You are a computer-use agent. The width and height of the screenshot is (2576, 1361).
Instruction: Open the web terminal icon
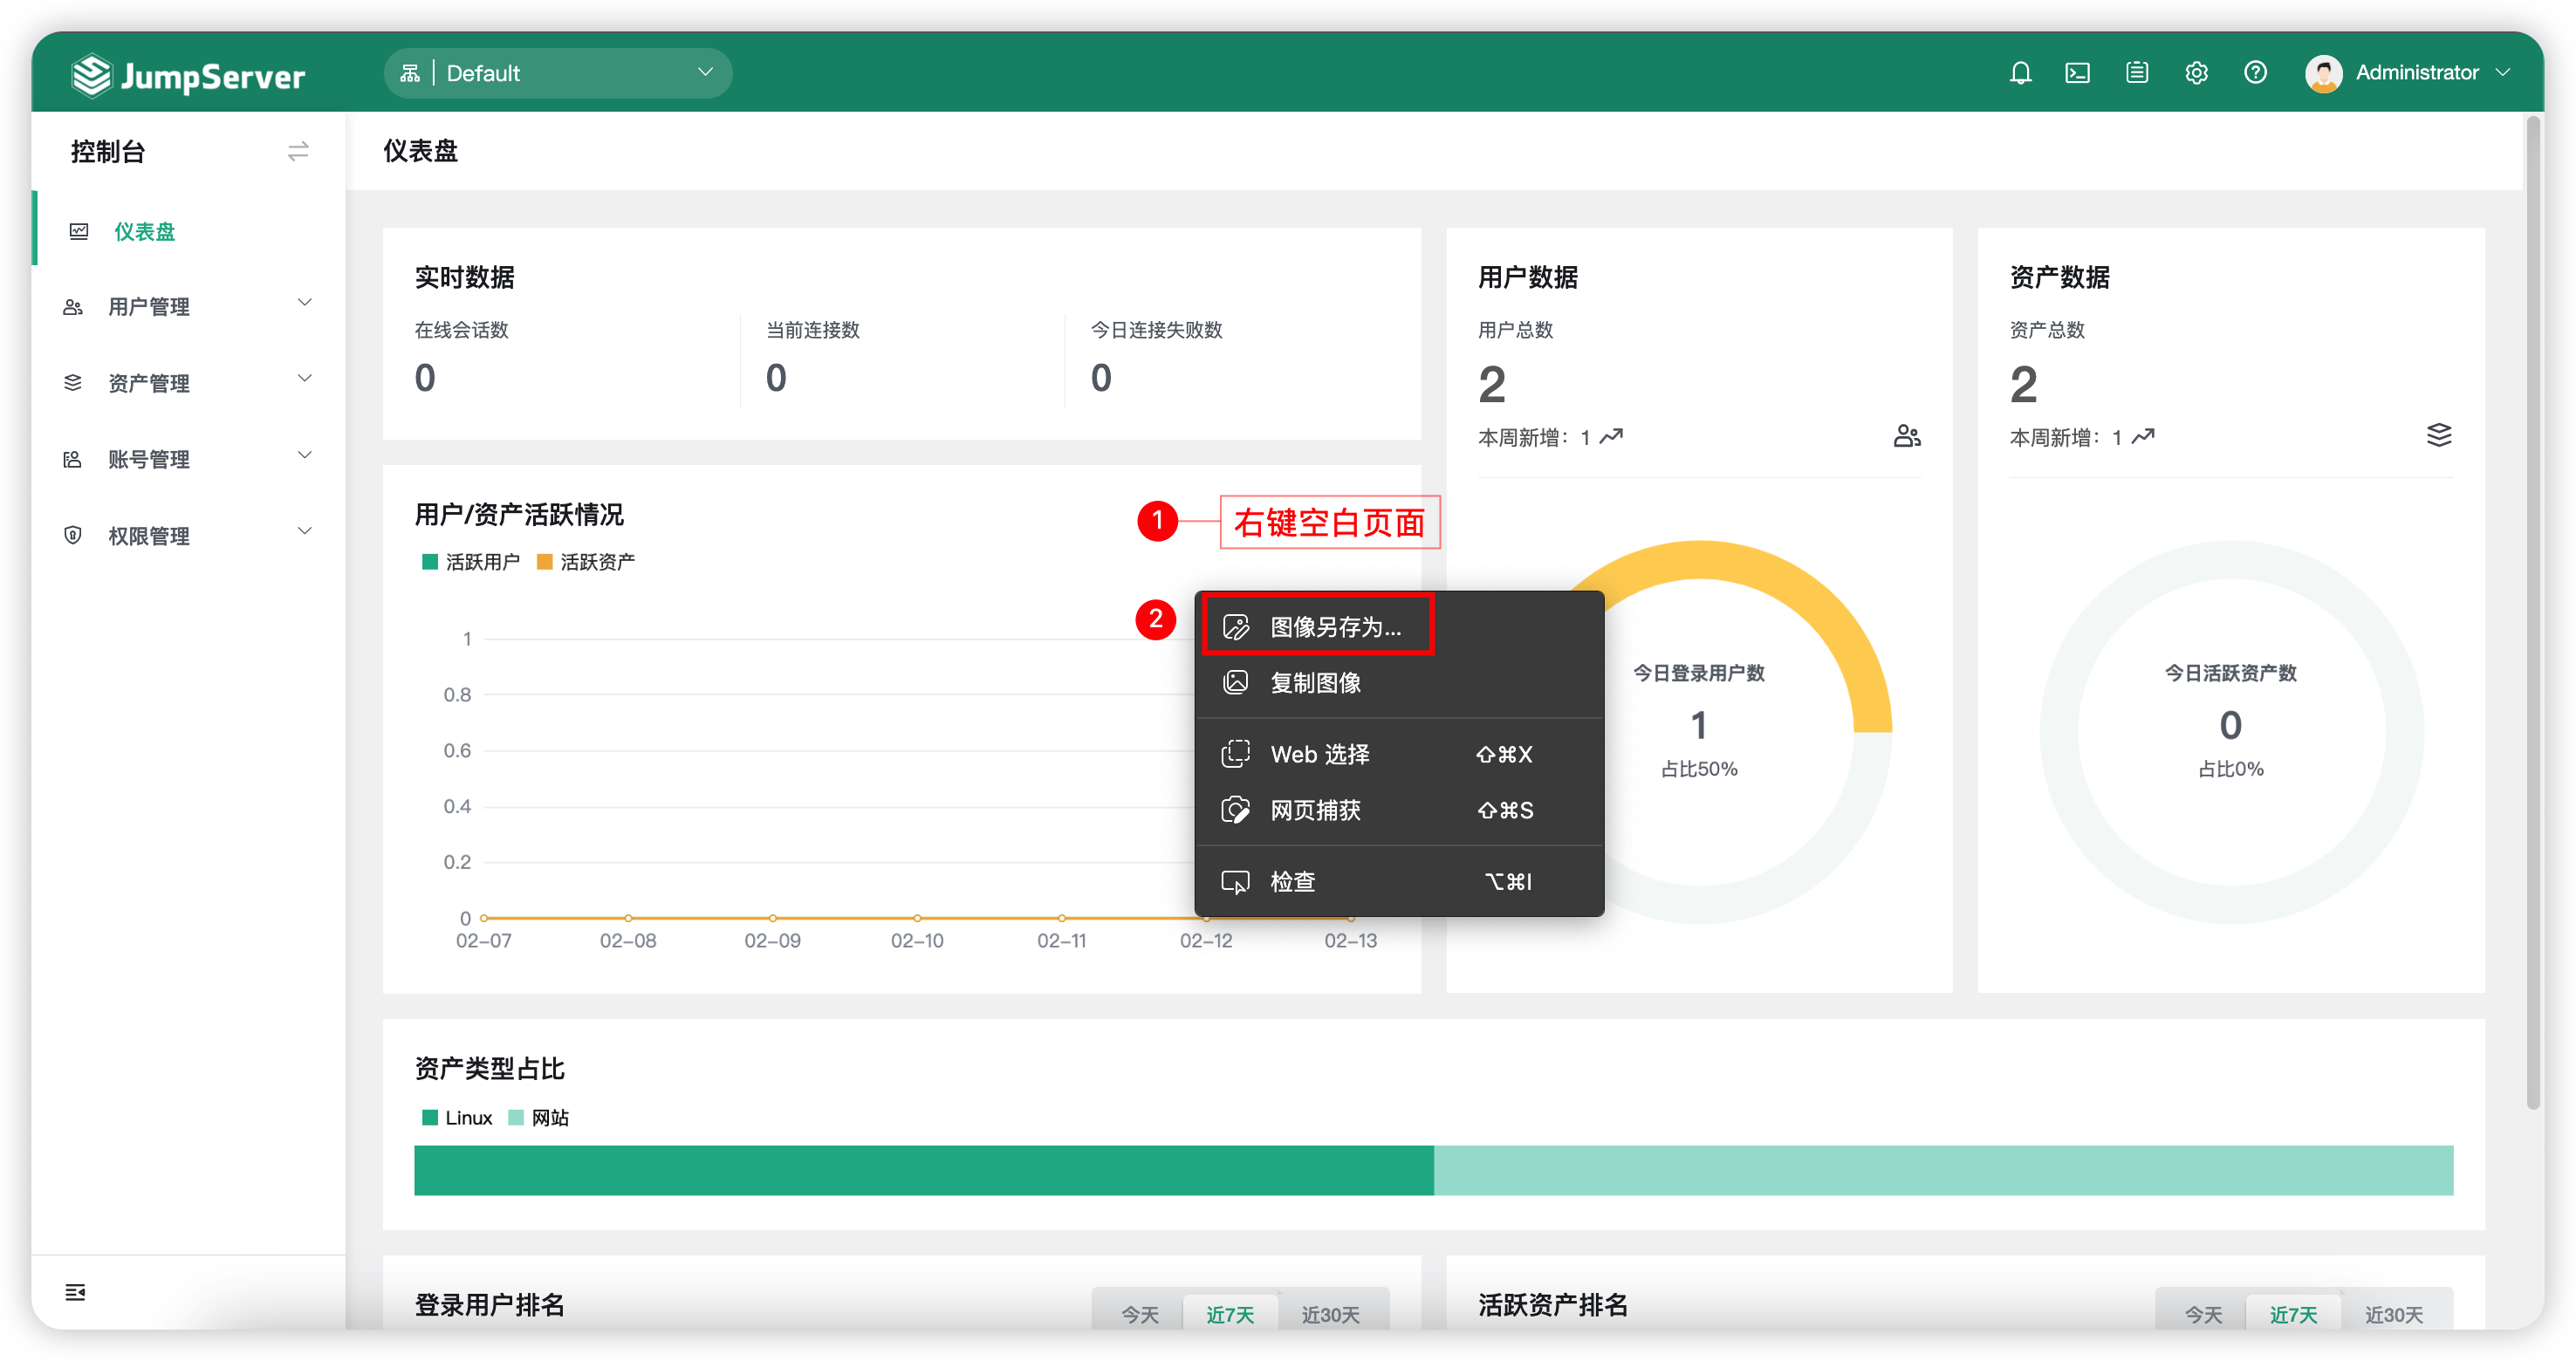(x=2078, y=73)
